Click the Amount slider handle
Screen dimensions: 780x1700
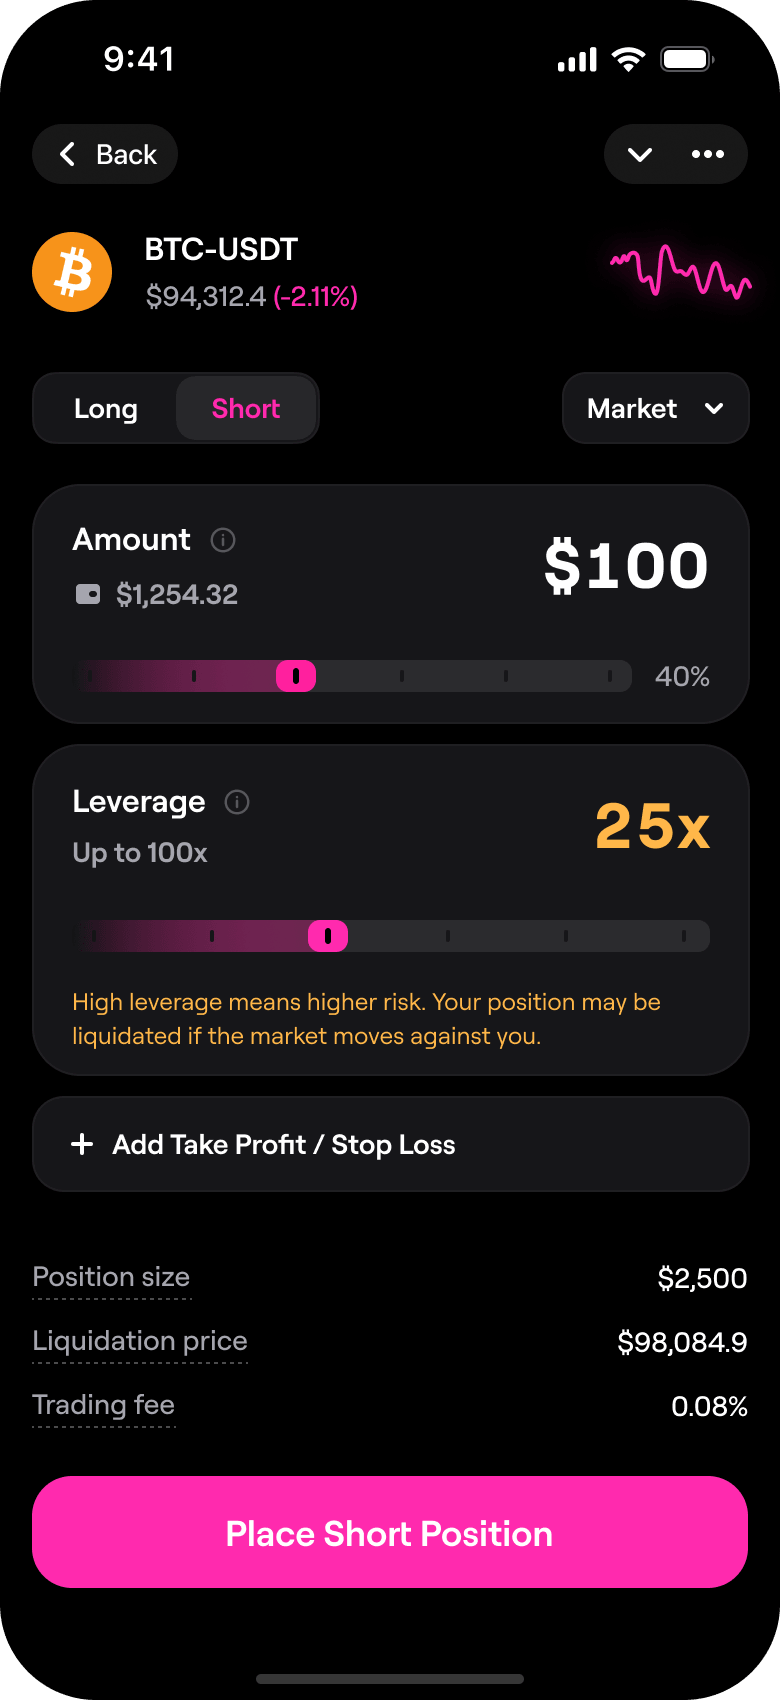pyautogui.click(x=296, y=676)
